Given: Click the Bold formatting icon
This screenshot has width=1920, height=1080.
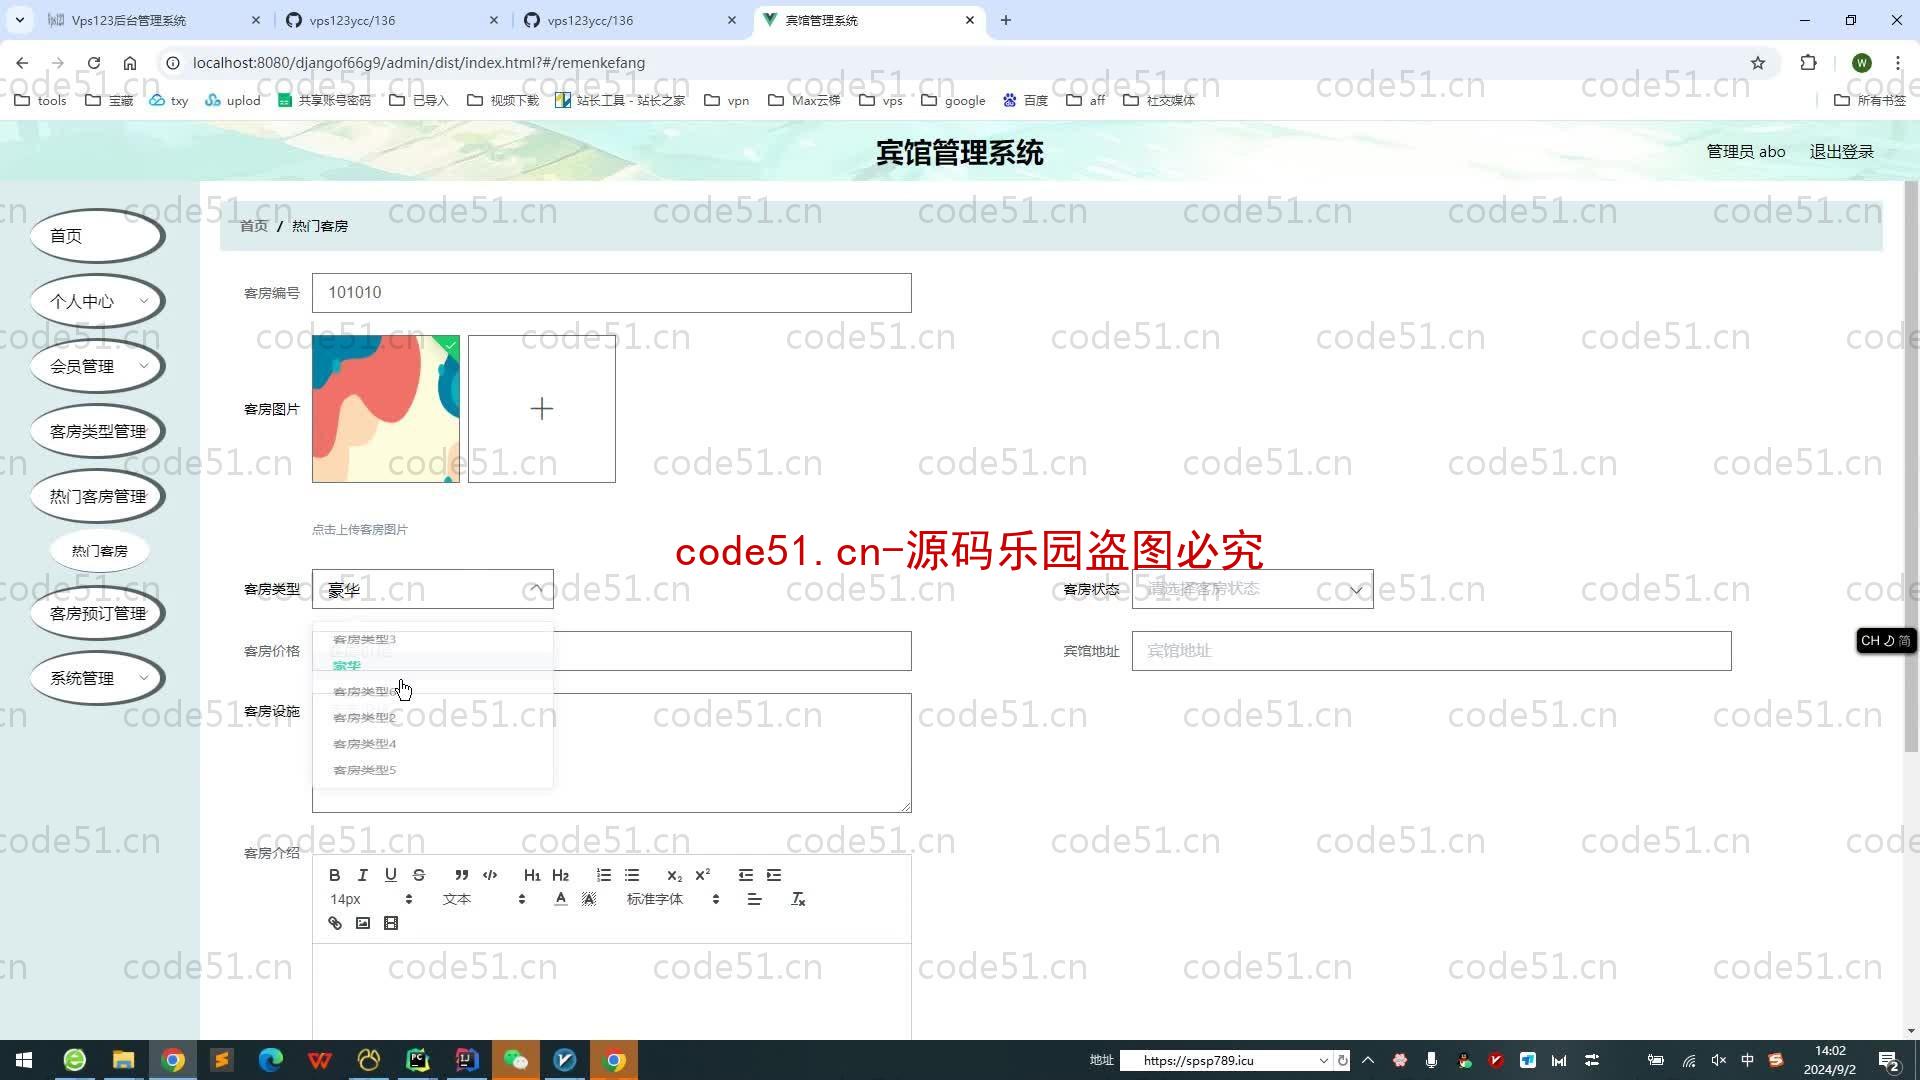Looking at the screenshot, I should (x=334, y=874).
